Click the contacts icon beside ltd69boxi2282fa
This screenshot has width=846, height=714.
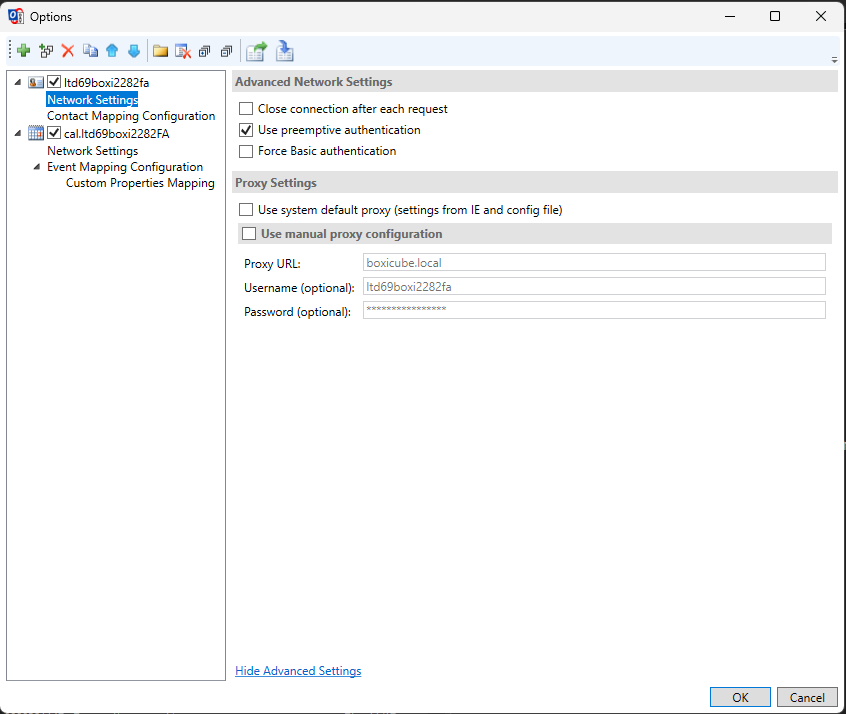point(36,83)
